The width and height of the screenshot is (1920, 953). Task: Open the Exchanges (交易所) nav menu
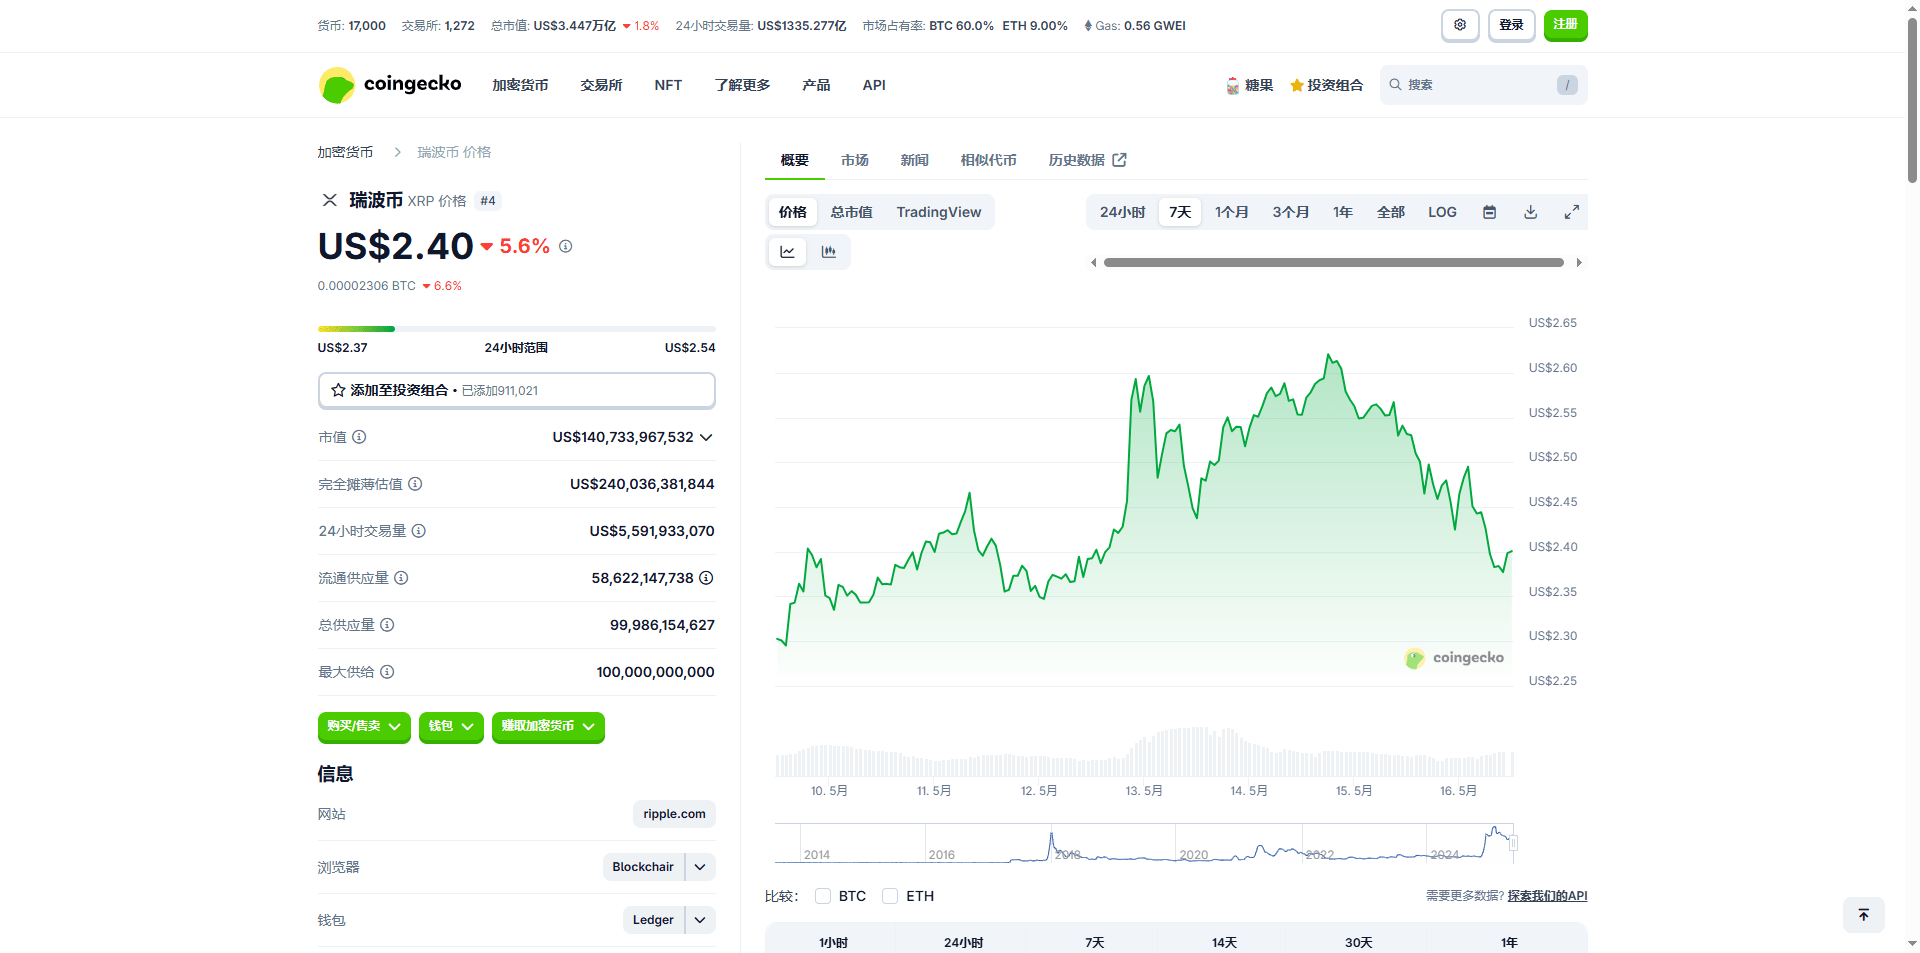coord(601,85)
